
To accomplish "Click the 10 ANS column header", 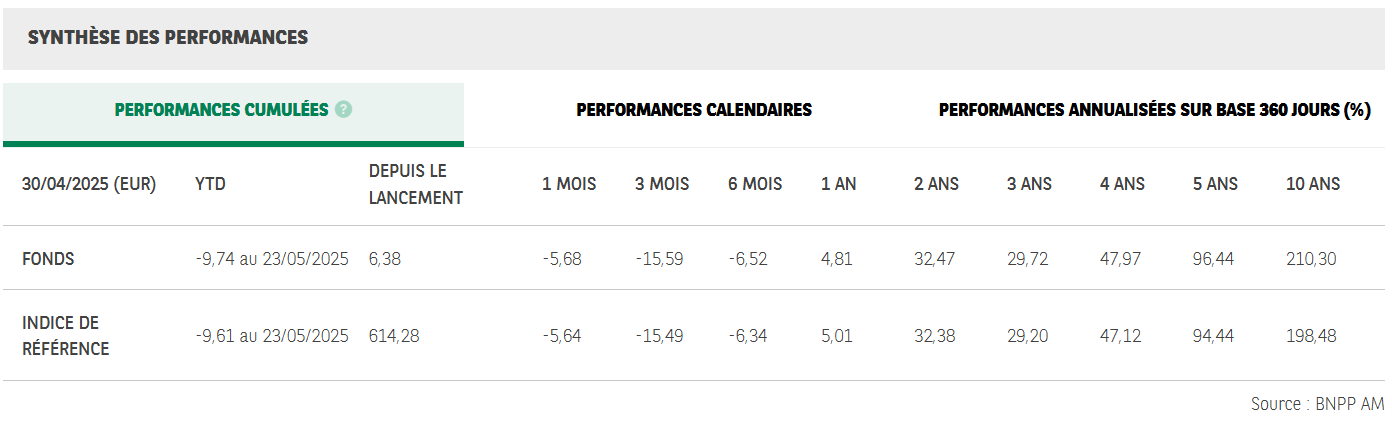I will pos(1313,184).
